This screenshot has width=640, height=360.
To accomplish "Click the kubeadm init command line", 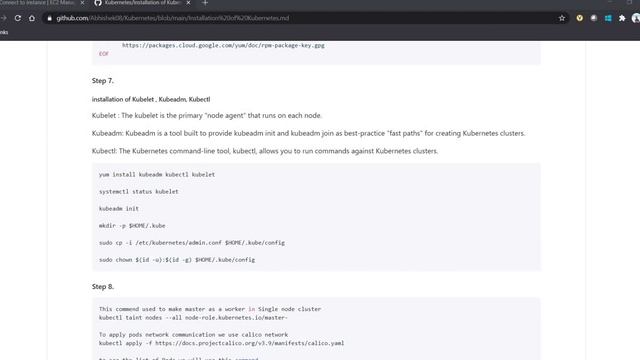I will (119, 209).
